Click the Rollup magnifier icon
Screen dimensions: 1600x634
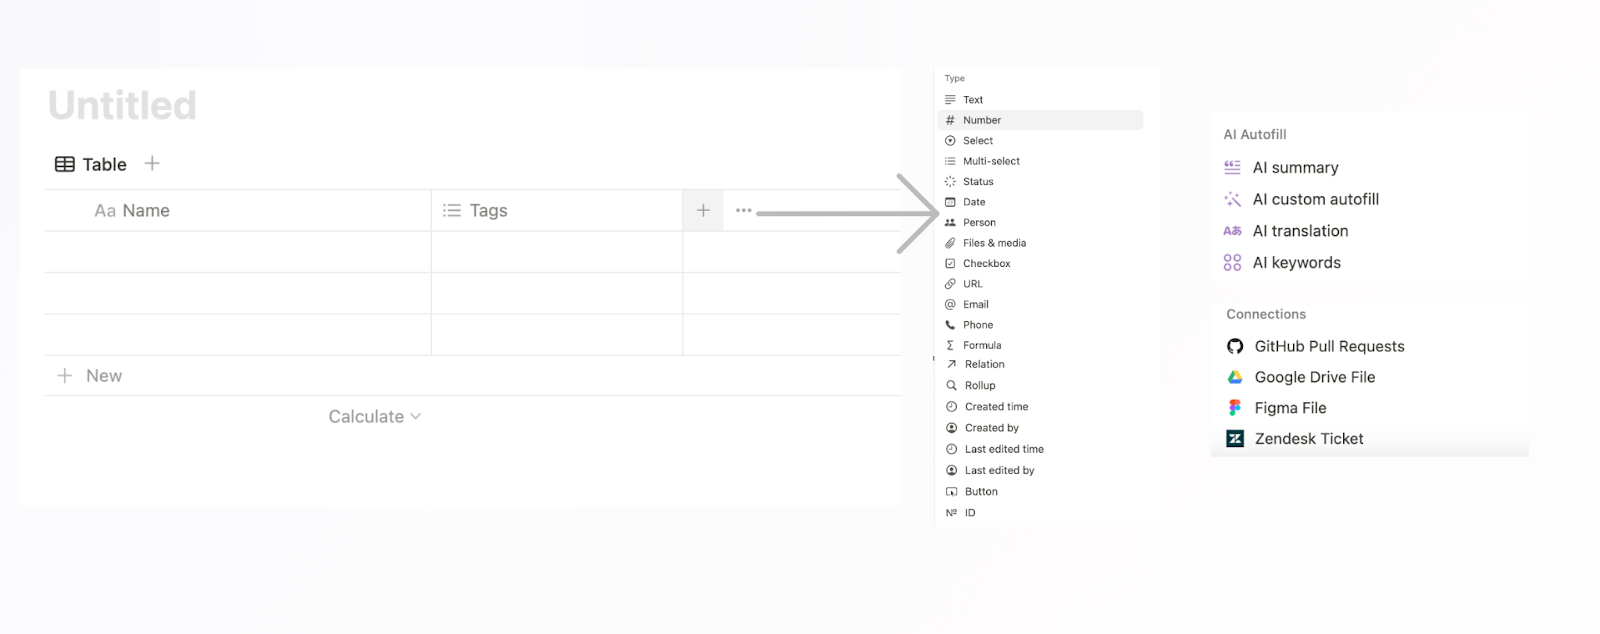(952, 385)
